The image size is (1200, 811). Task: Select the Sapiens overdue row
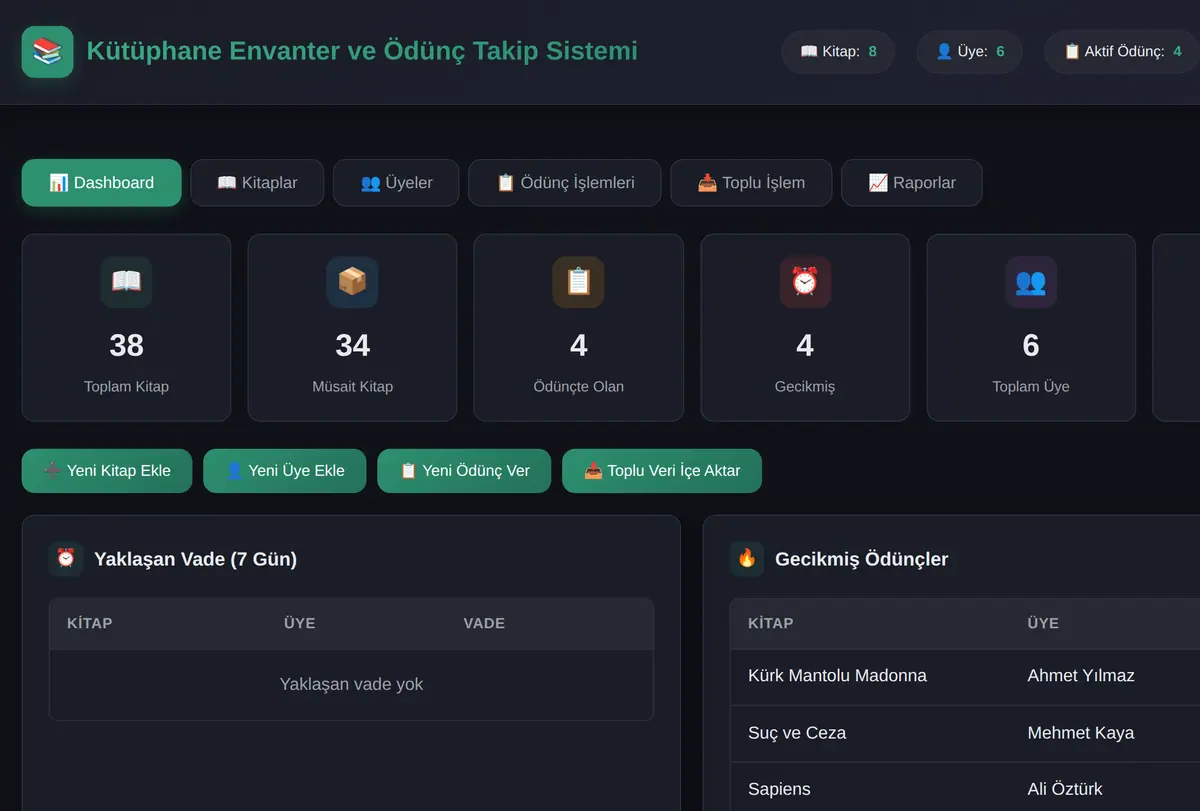pyautogui.click(x=965, y=789)
